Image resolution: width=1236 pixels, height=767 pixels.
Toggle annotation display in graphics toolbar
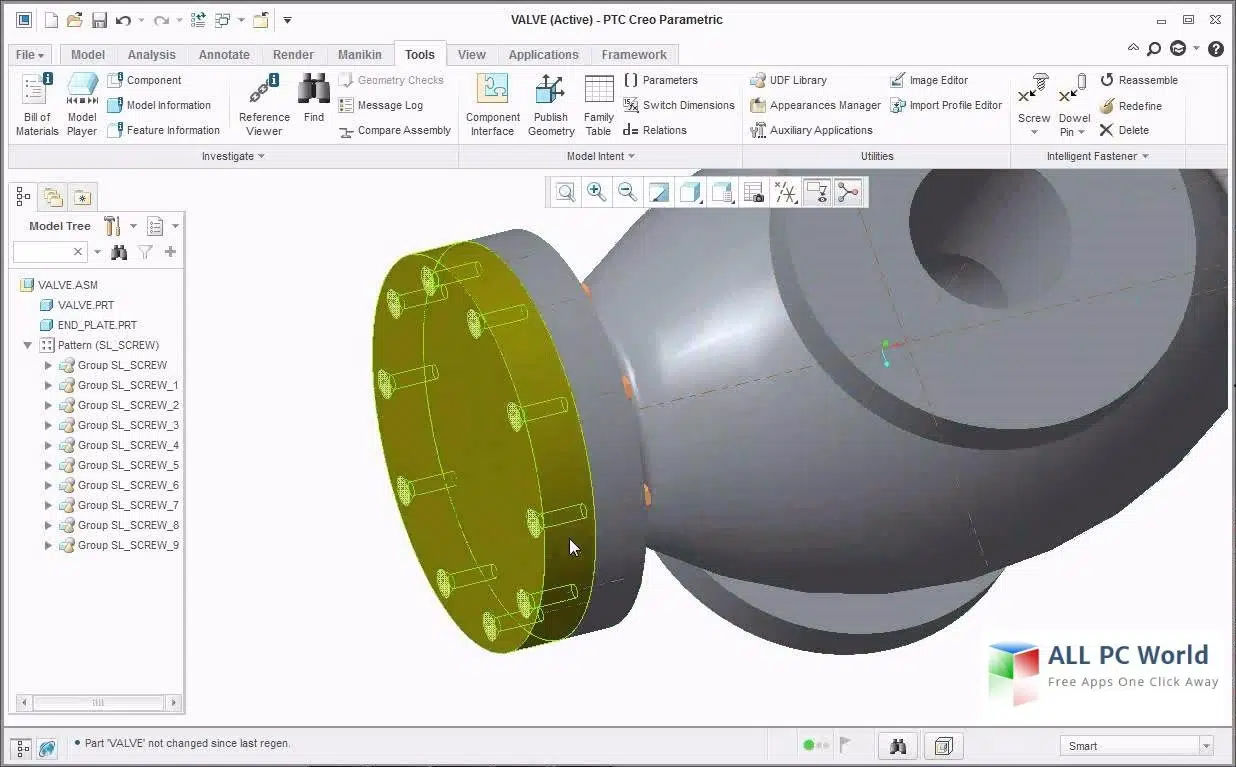[817, 192]
